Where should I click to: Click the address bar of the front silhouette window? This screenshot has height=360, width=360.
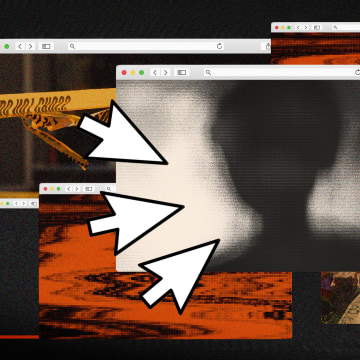click(282, 72)
